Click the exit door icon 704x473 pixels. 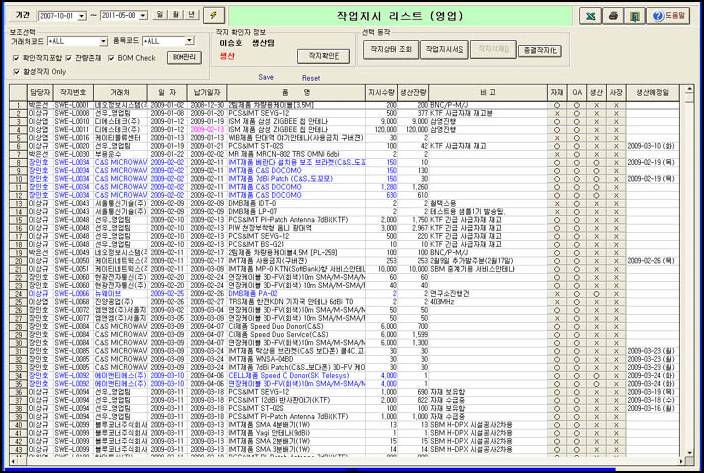635,16
